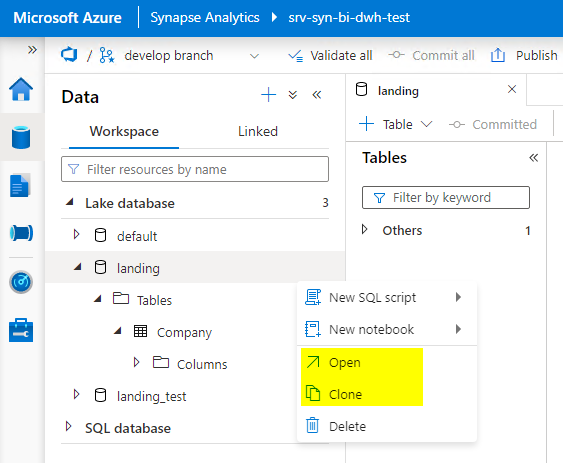Collapse the Lake database group
The width and height of the screenshot is (563, 463).
pyautogui.click(x=70, y=203)
